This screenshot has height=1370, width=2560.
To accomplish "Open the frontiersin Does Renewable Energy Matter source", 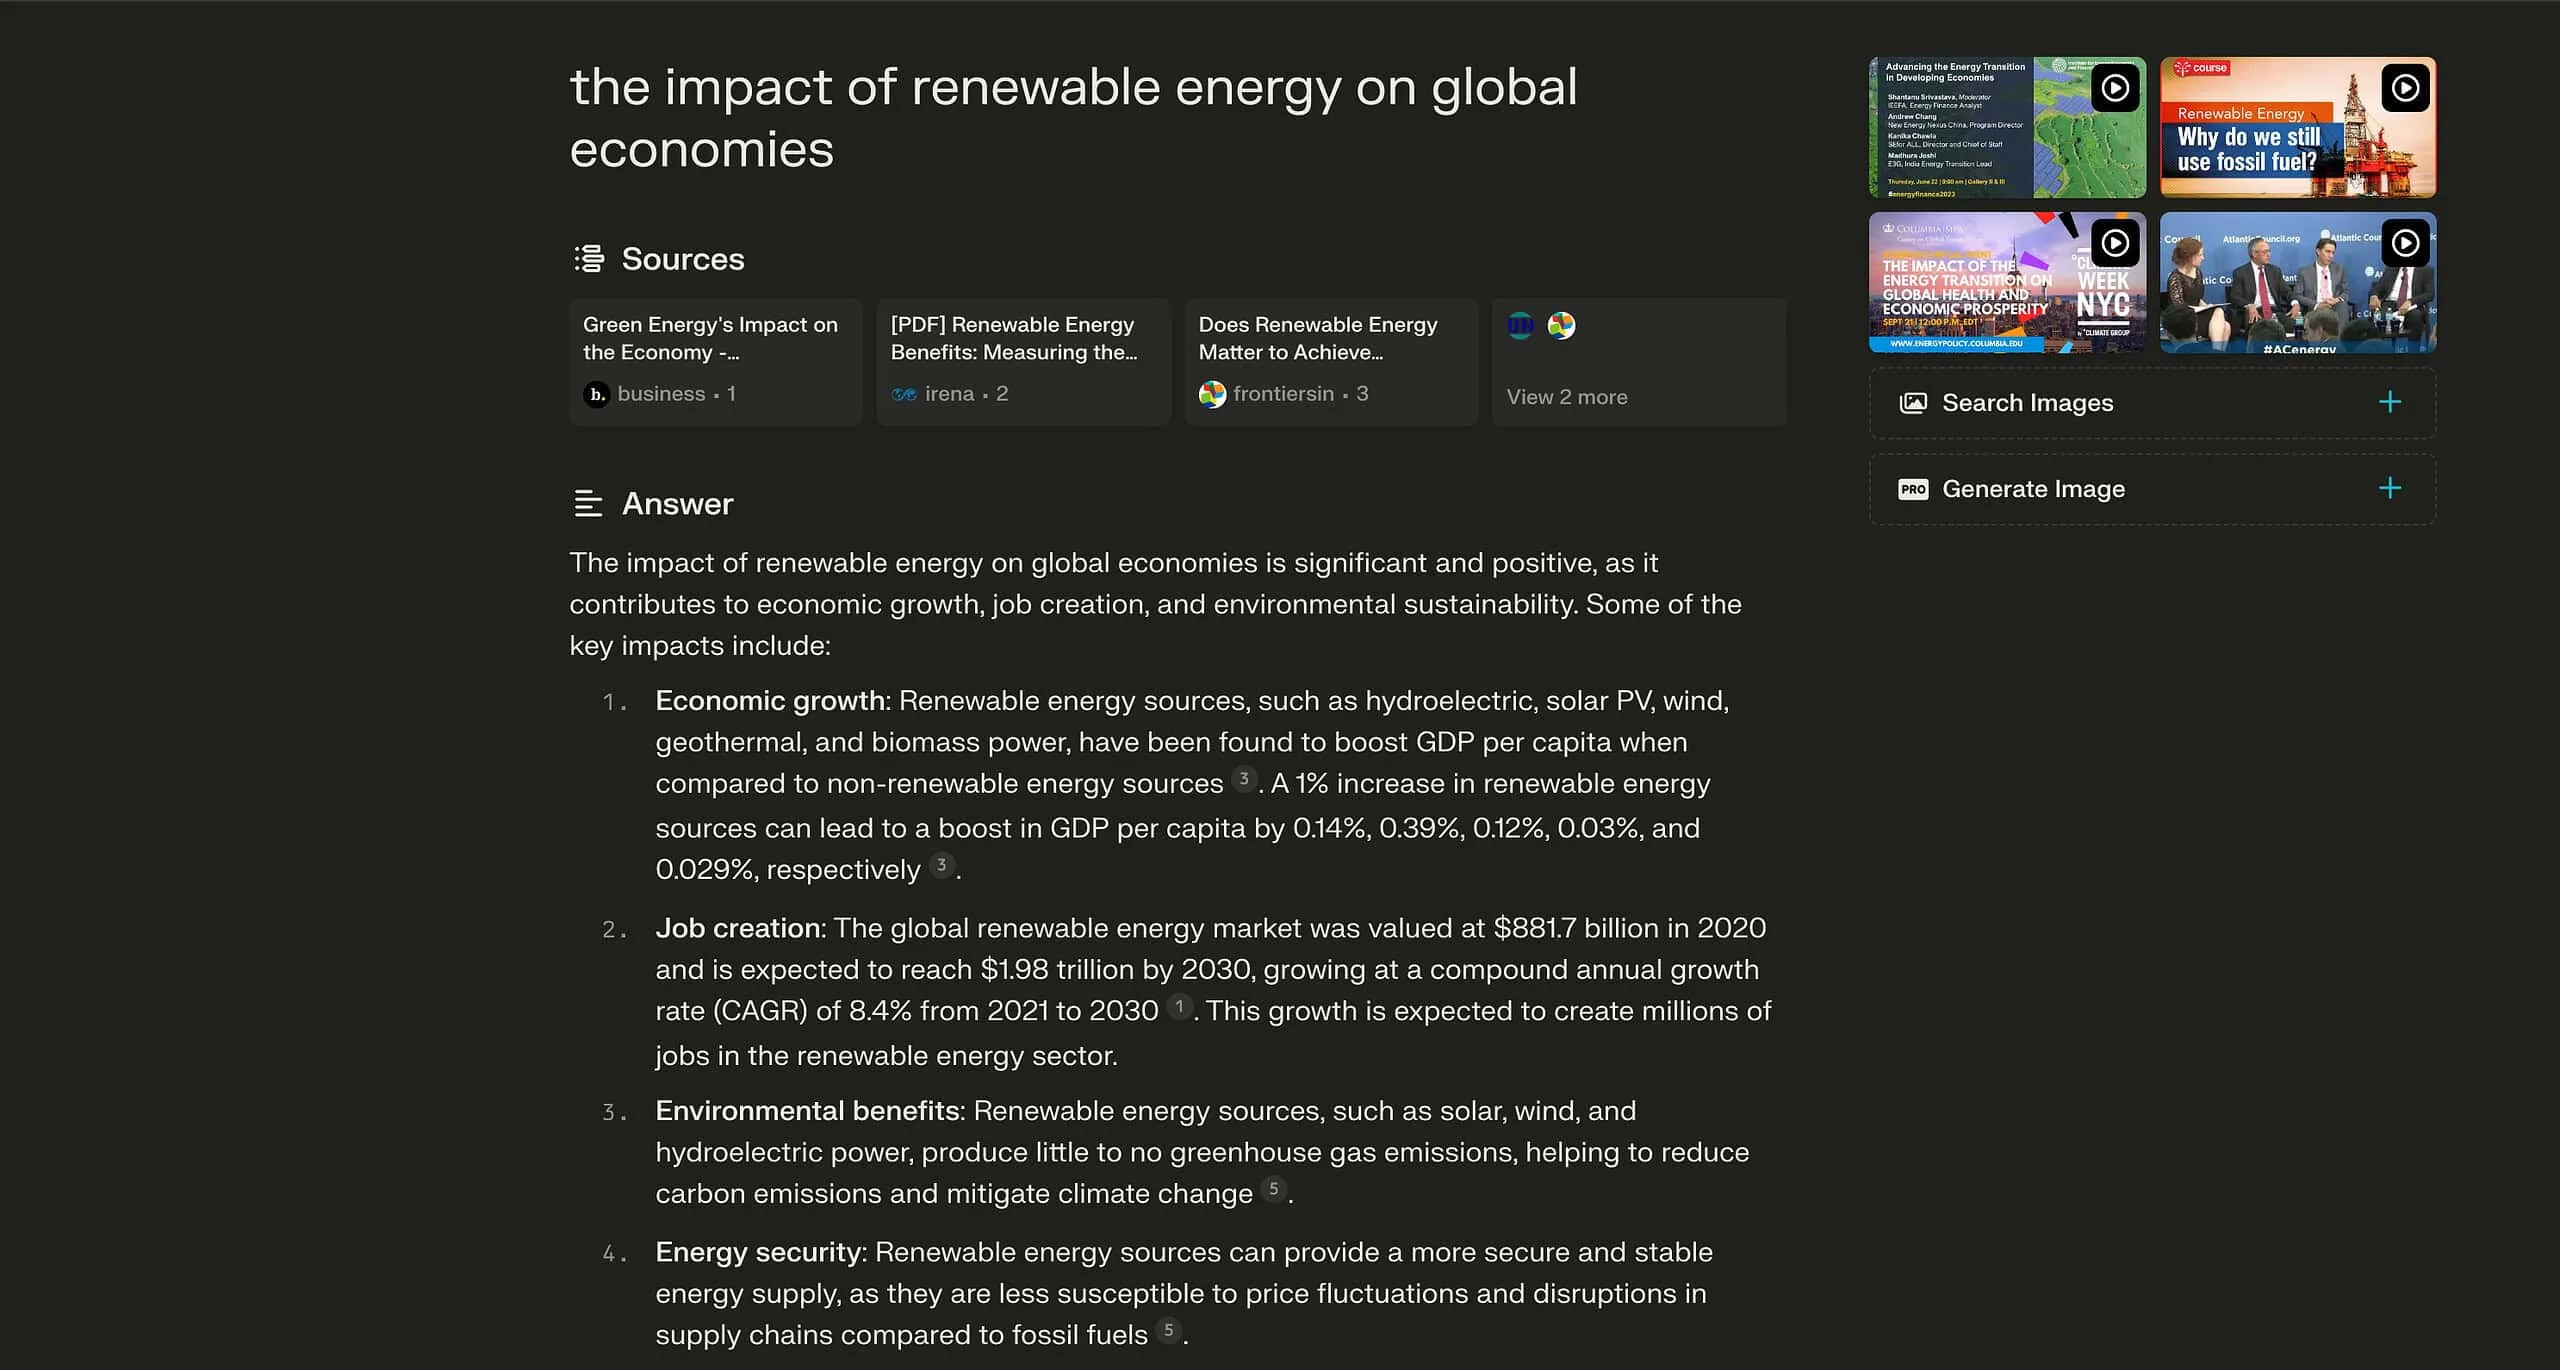I will click(1331, 362).
